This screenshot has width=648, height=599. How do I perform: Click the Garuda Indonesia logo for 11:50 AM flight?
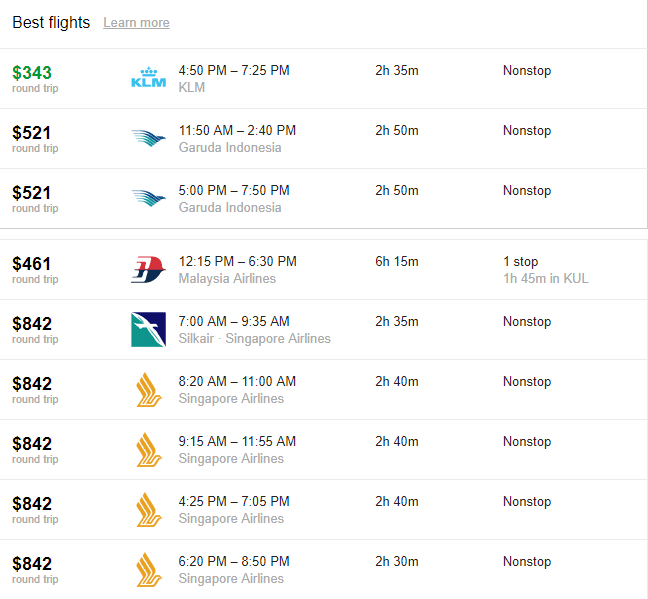click(x=148, y=138)
